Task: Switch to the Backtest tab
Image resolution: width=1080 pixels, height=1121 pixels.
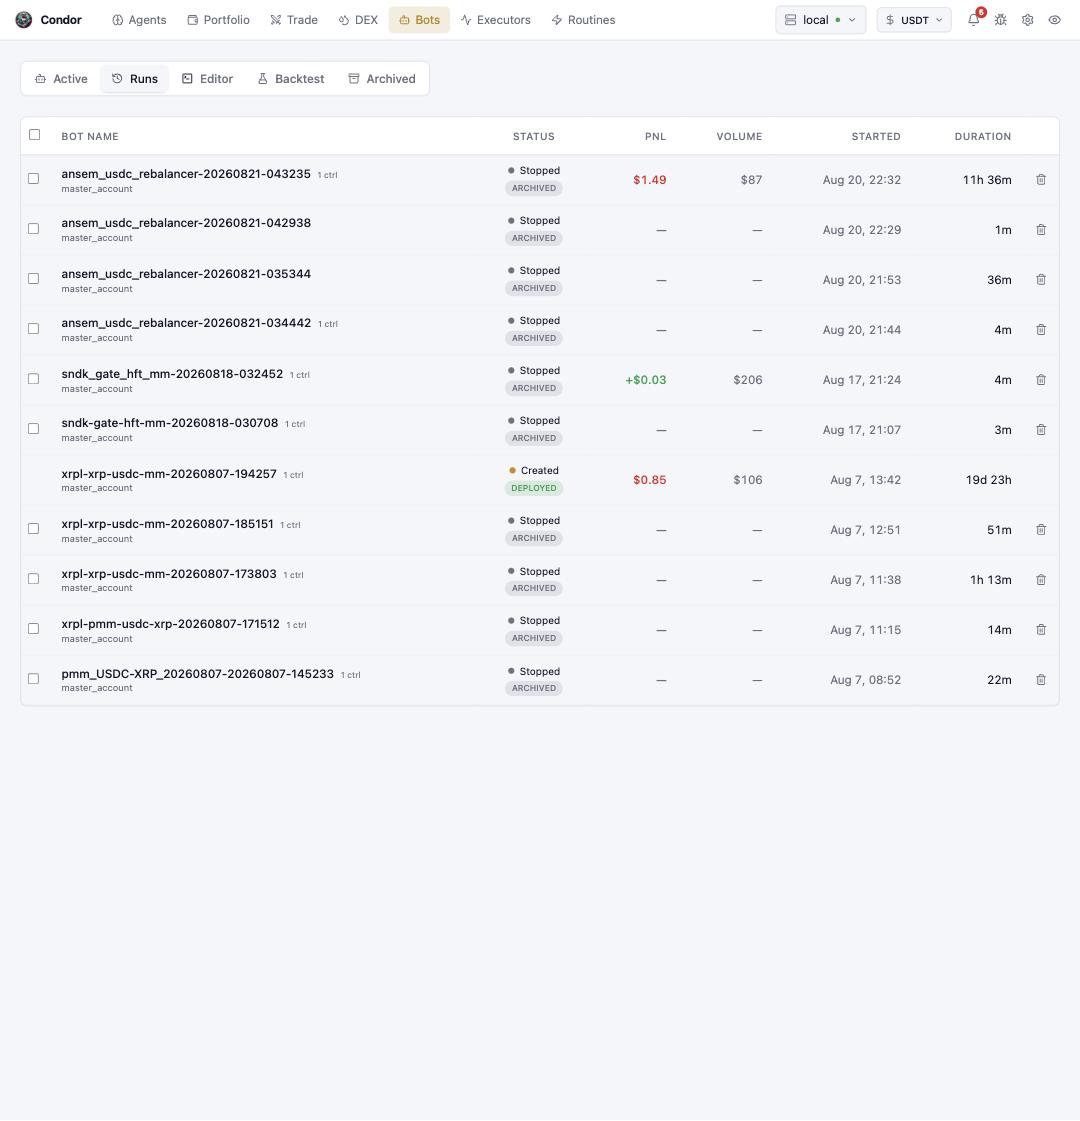Action: (x=290, y=79)
